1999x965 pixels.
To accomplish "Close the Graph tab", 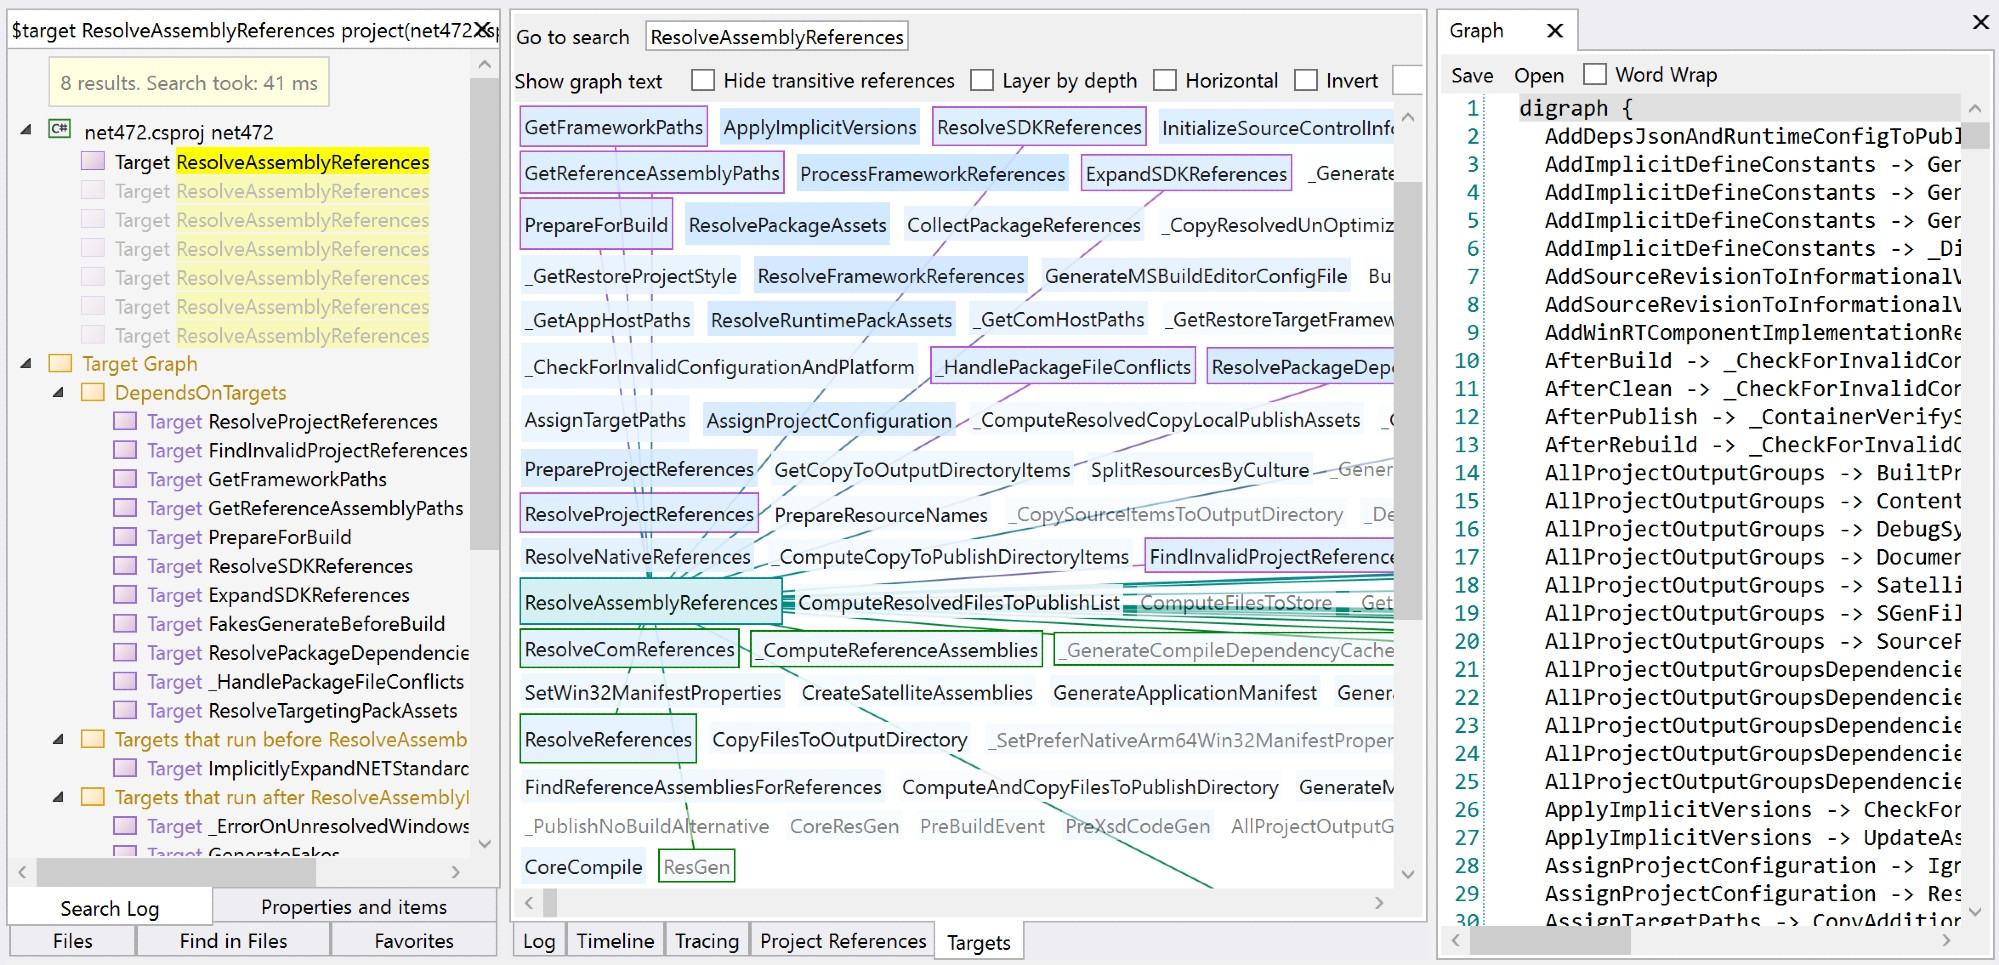I will coord(1555,30).
